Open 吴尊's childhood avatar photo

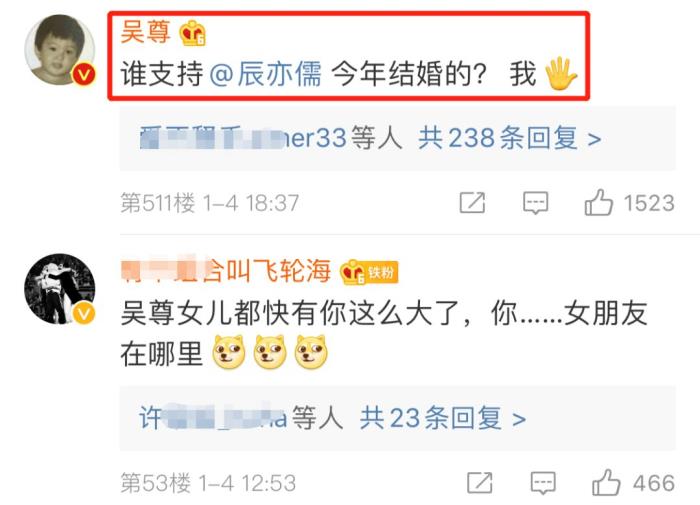[59, 49]
